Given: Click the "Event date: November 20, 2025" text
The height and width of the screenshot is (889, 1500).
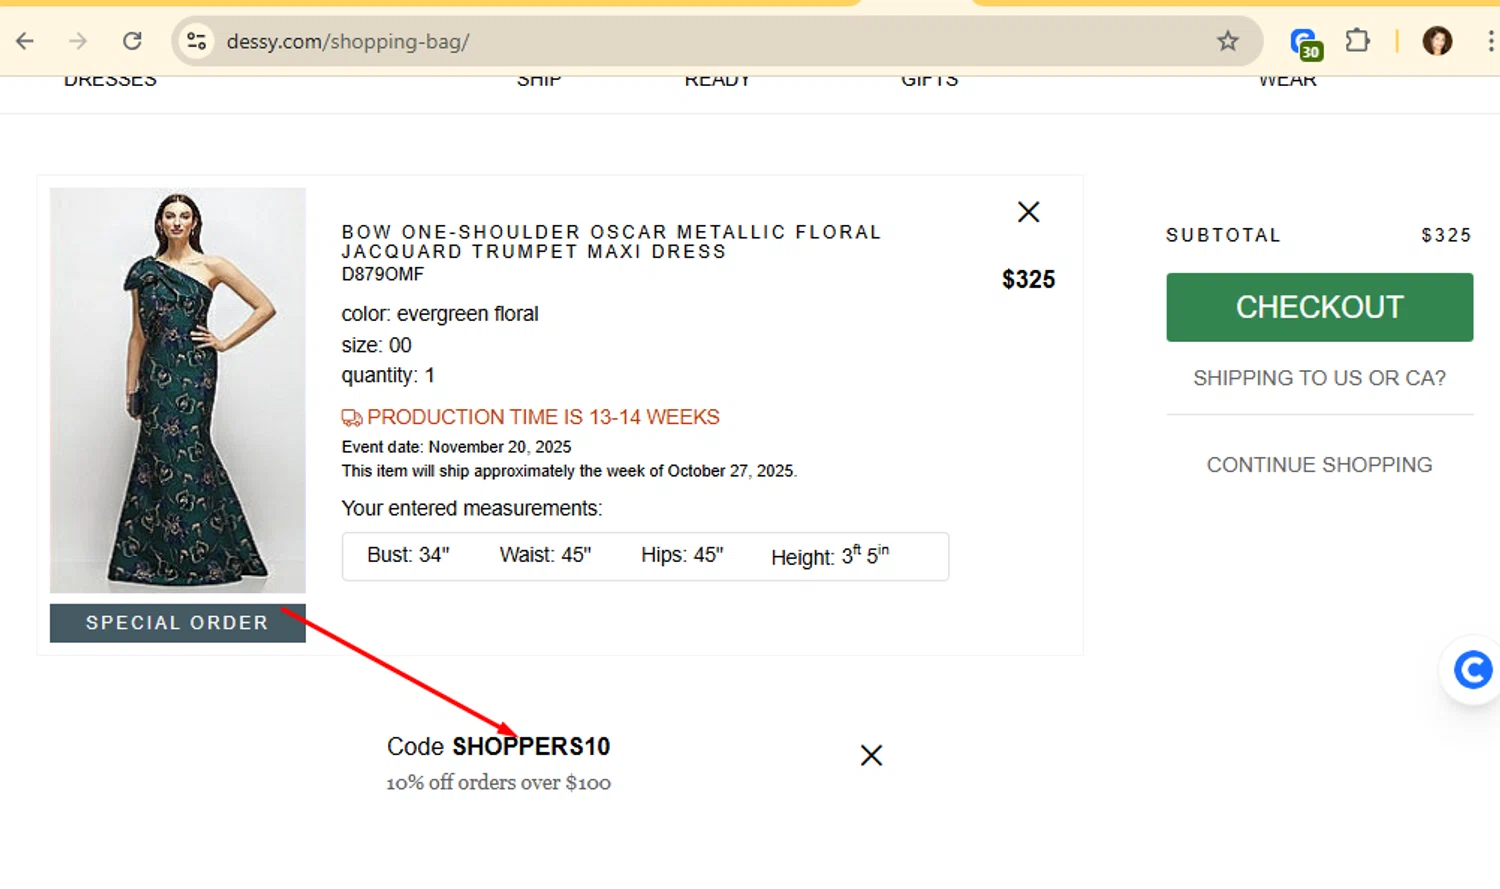Looking at the screenshot, I should pos(457,447).
